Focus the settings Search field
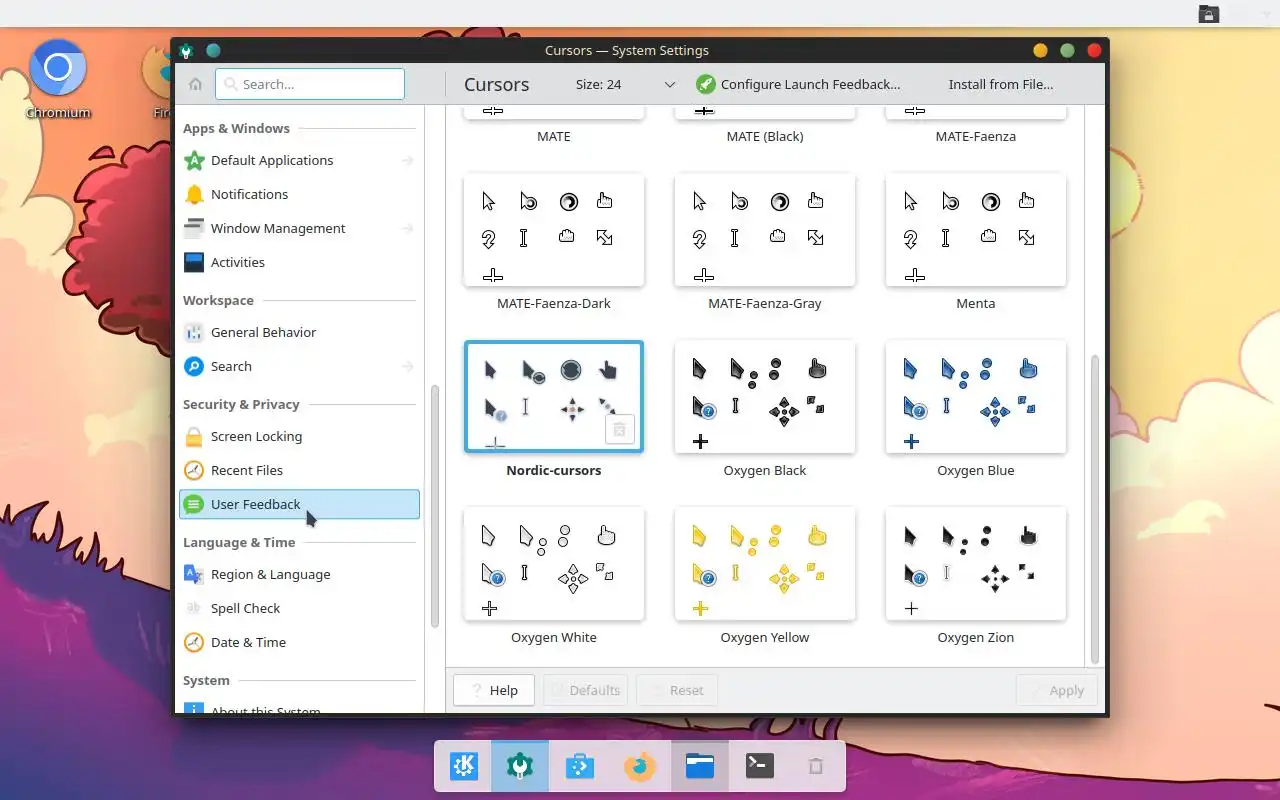The image size is (1280, 800). 310,84
